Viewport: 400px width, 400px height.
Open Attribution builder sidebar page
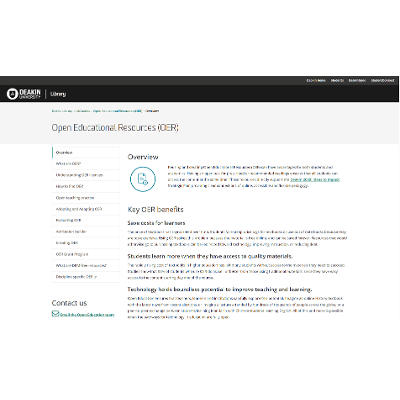click(86, 232)
